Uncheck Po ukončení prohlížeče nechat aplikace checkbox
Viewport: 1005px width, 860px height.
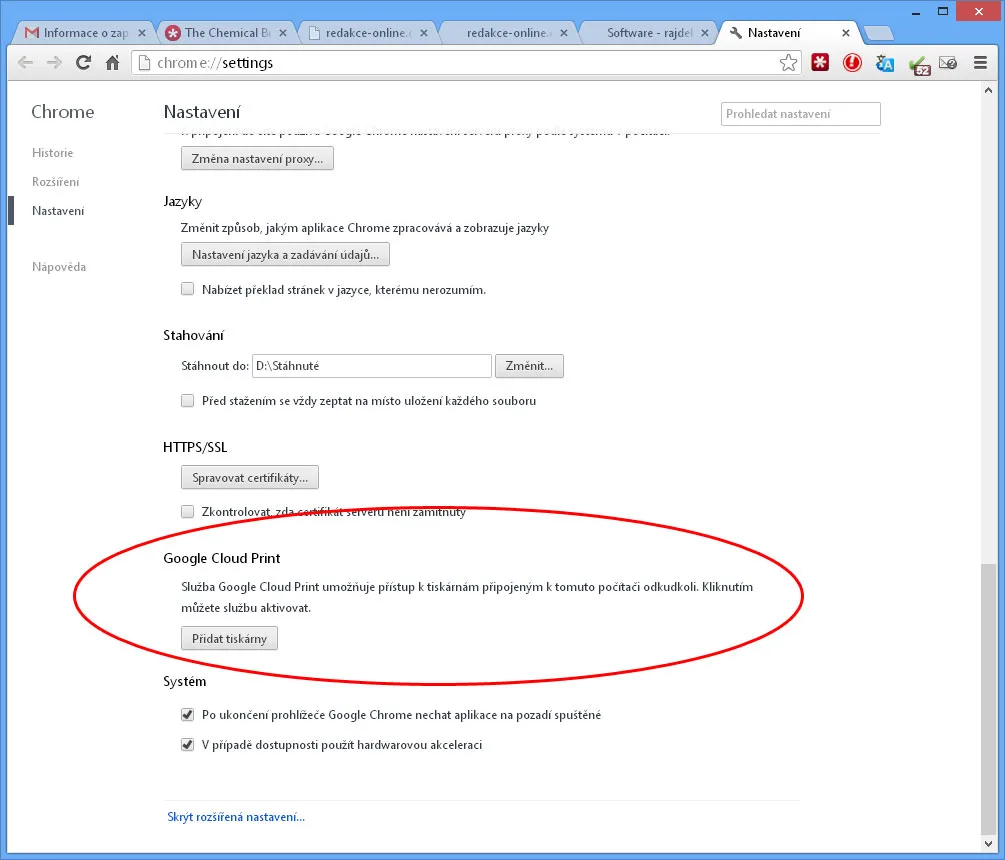[187, 715]
